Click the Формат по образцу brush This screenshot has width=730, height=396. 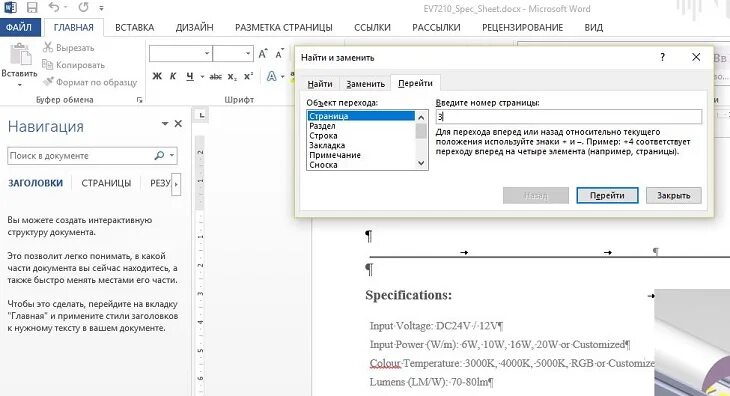pos(89,82)
